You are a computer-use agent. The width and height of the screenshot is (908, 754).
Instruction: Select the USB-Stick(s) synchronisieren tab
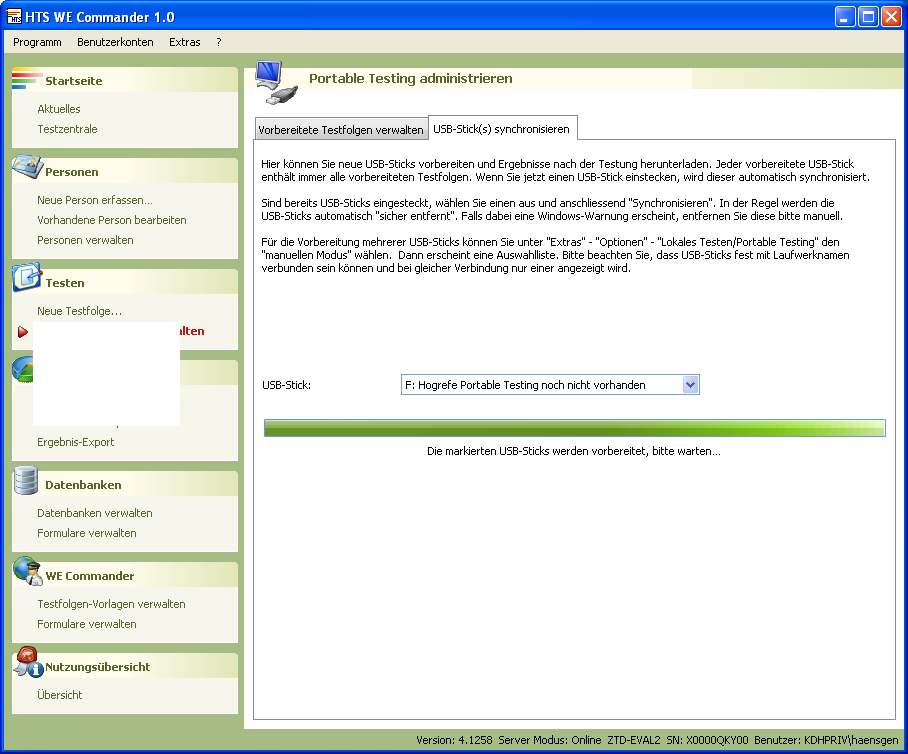pyautogui.click(x=502, y=129)
